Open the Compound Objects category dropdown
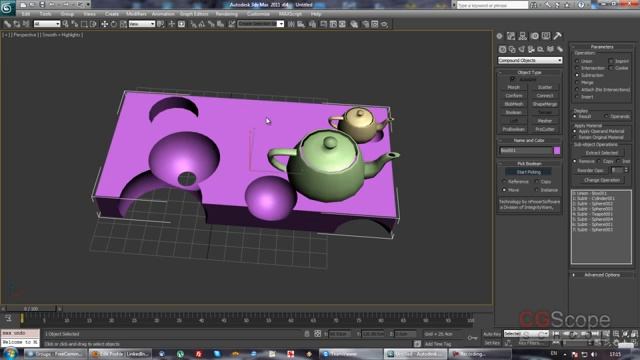 coord(530,60)
